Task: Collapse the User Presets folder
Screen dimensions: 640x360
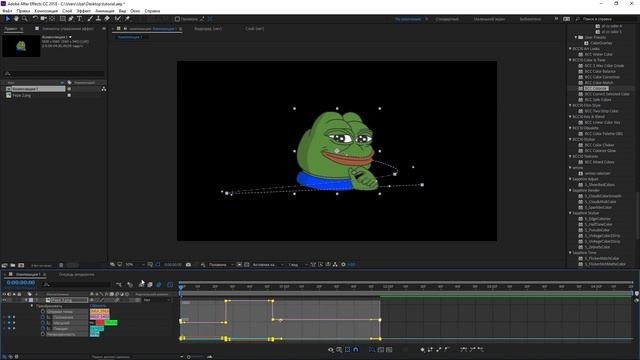Action: click(576, 37)
